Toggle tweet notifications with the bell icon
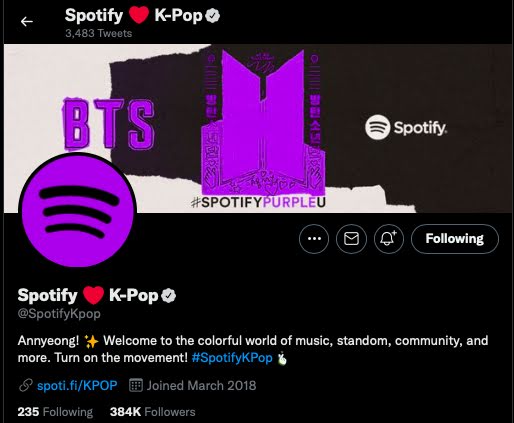The height and width of the screenshot is (423, 514). (389, 239)
